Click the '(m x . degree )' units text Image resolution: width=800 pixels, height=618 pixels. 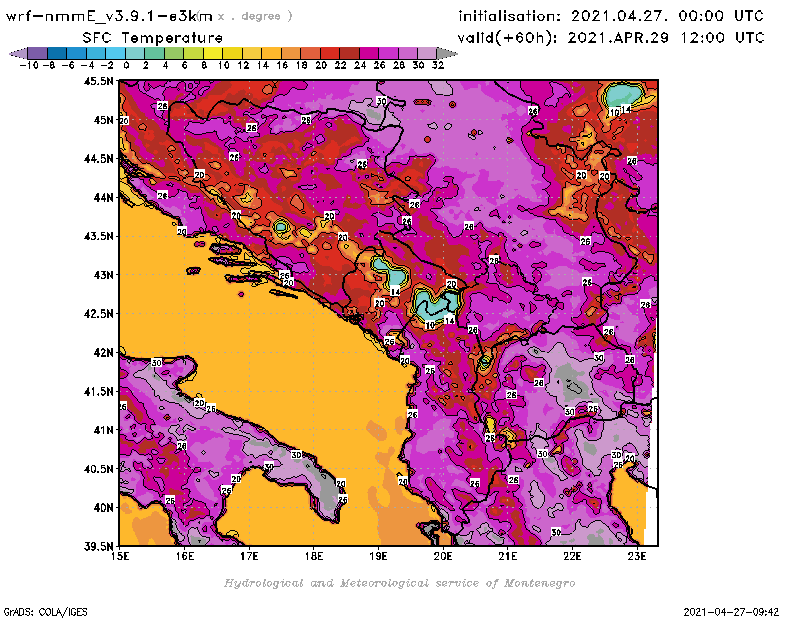246,16
